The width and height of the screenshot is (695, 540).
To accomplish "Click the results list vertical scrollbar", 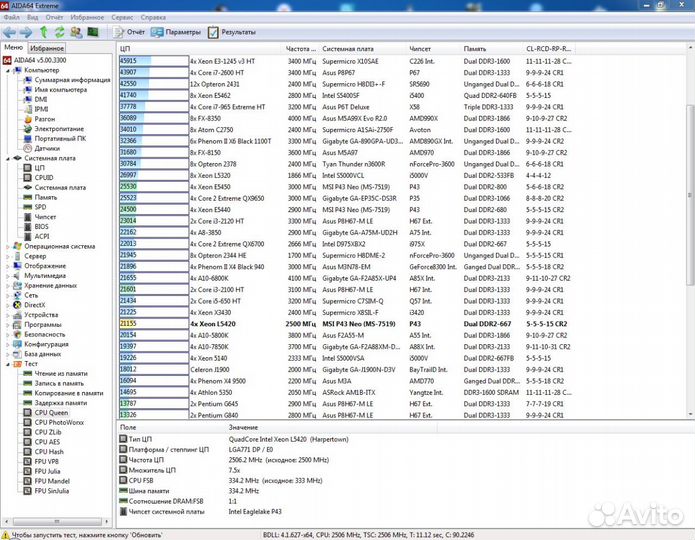I will tap(690, 195).
